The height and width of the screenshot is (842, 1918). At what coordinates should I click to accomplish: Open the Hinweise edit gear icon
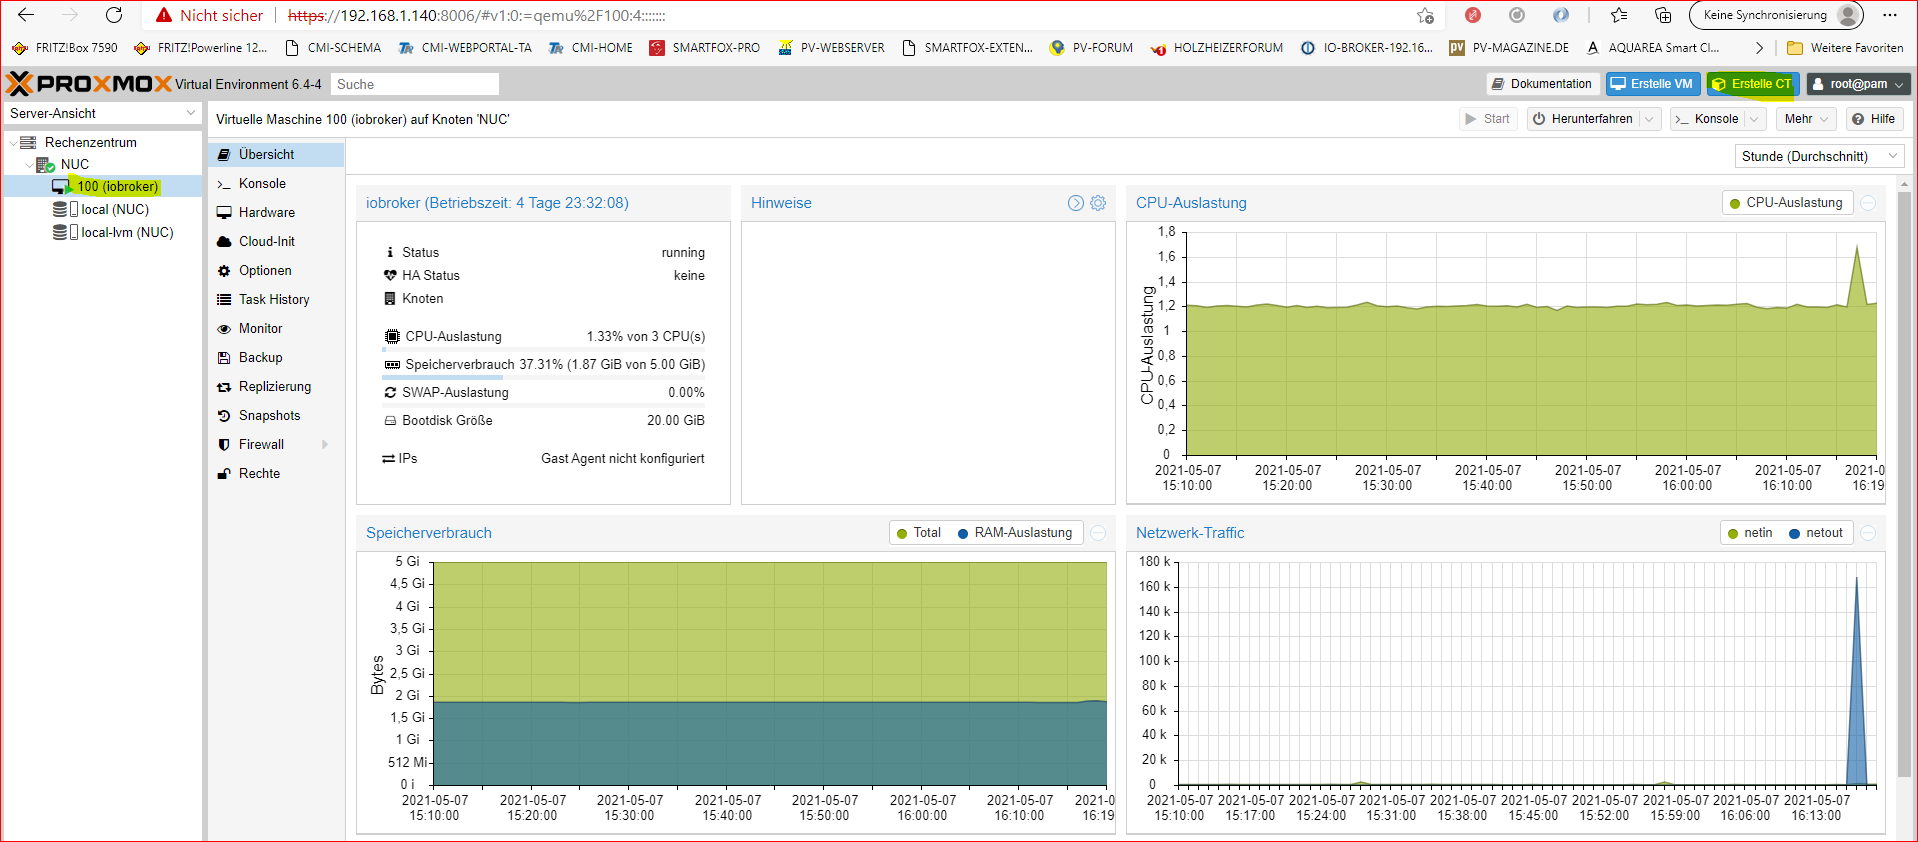[1098, 203]
